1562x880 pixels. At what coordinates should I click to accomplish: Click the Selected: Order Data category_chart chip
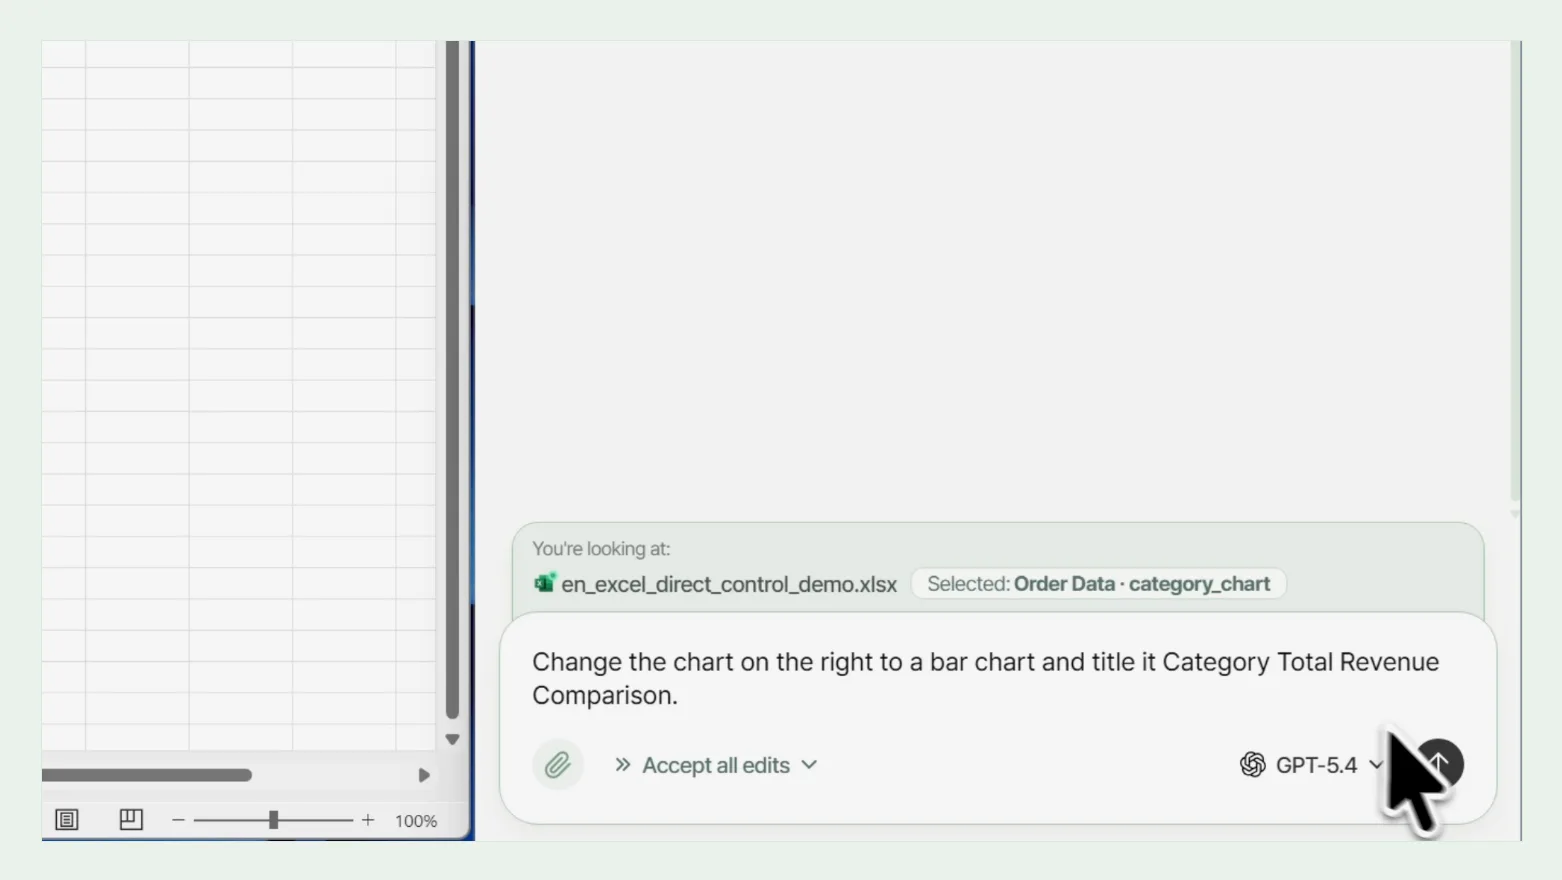click(x=1098, y=584)
